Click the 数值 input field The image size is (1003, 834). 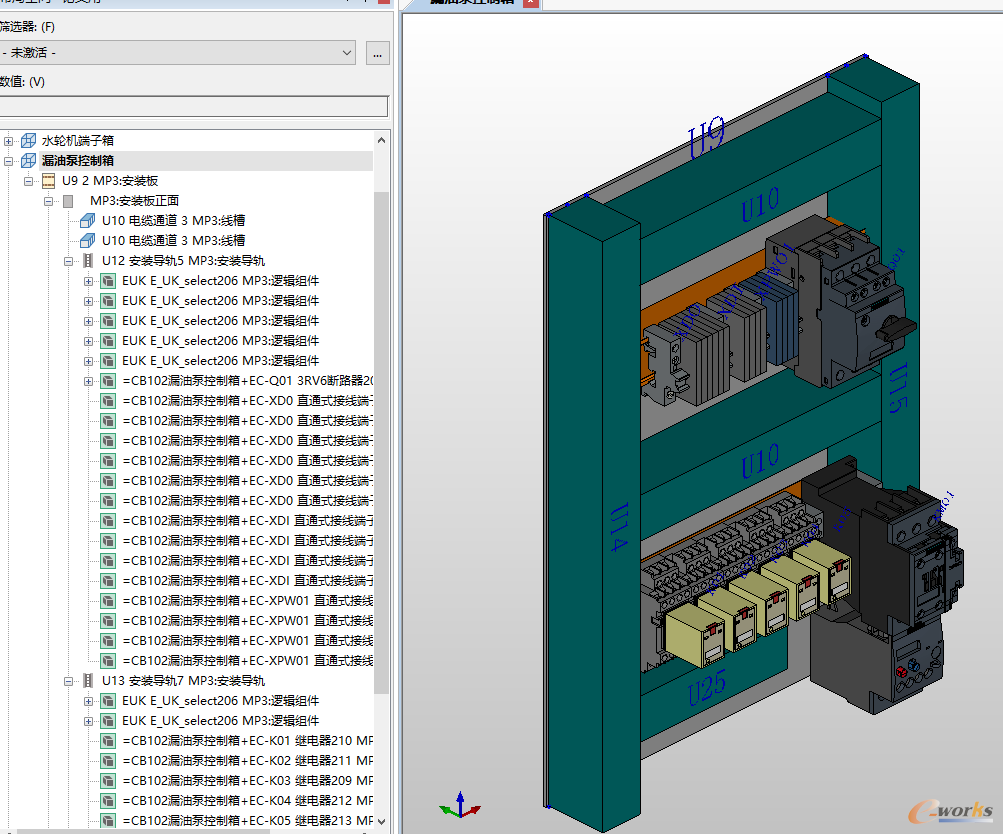[x=194, y=106]
